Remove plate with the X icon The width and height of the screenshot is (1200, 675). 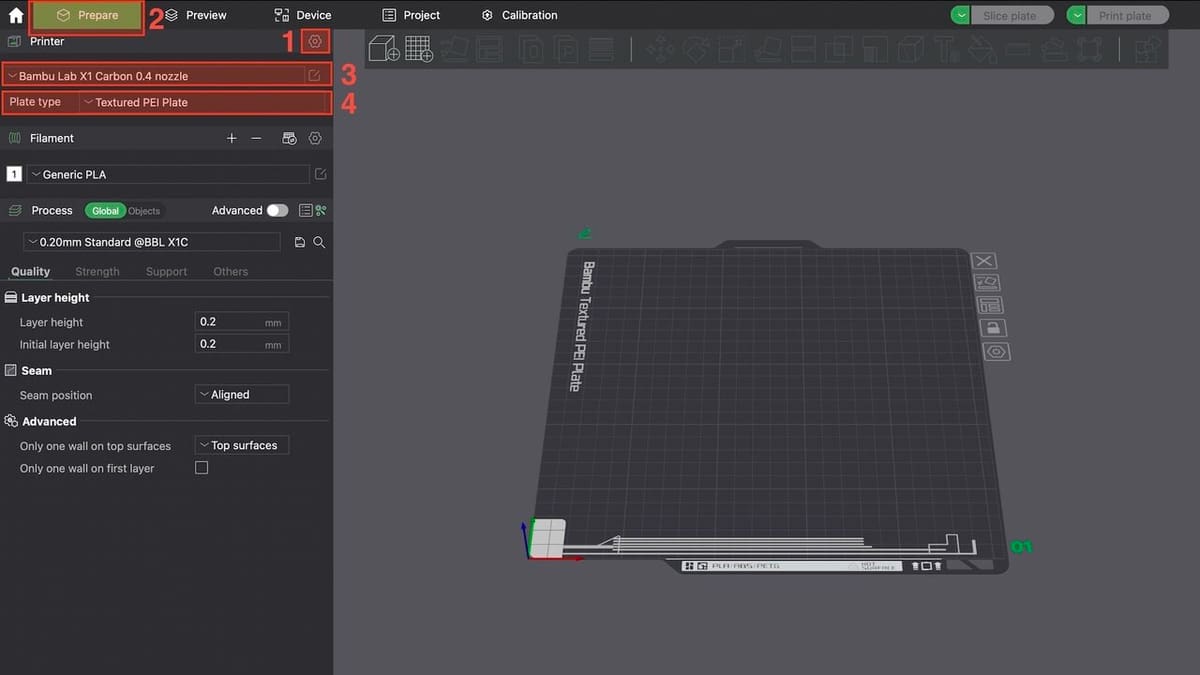point(983,261)
